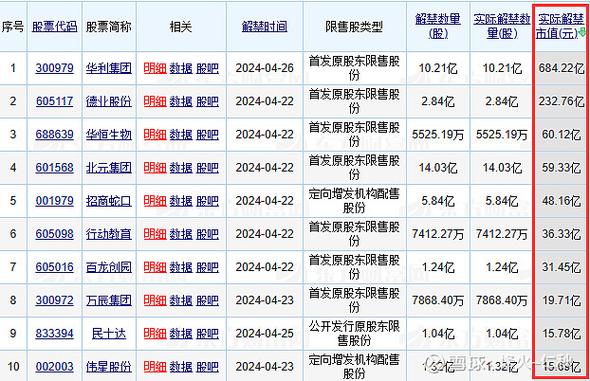Open stock code 833394 link
Screen dimensions: 590x381
pyautogui.click(x=55, y=333)
